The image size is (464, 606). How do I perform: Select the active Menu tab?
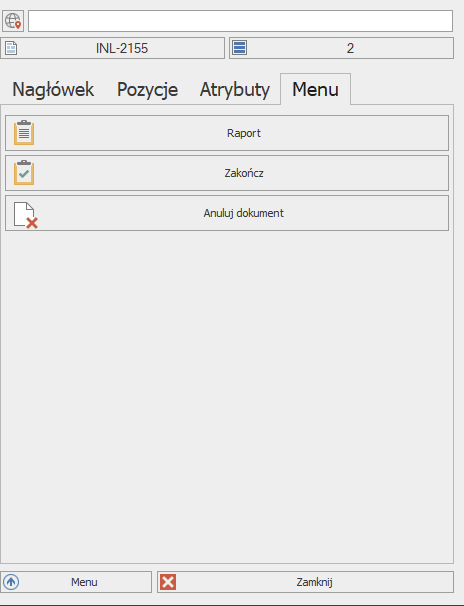(x=315, y=89)
